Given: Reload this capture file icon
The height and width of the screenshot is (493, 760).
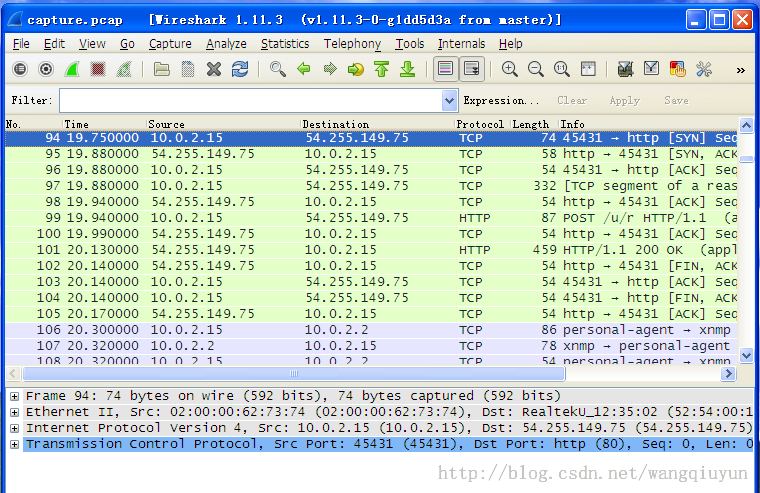Looking at the screenshot, I should (x=240, y=69).
